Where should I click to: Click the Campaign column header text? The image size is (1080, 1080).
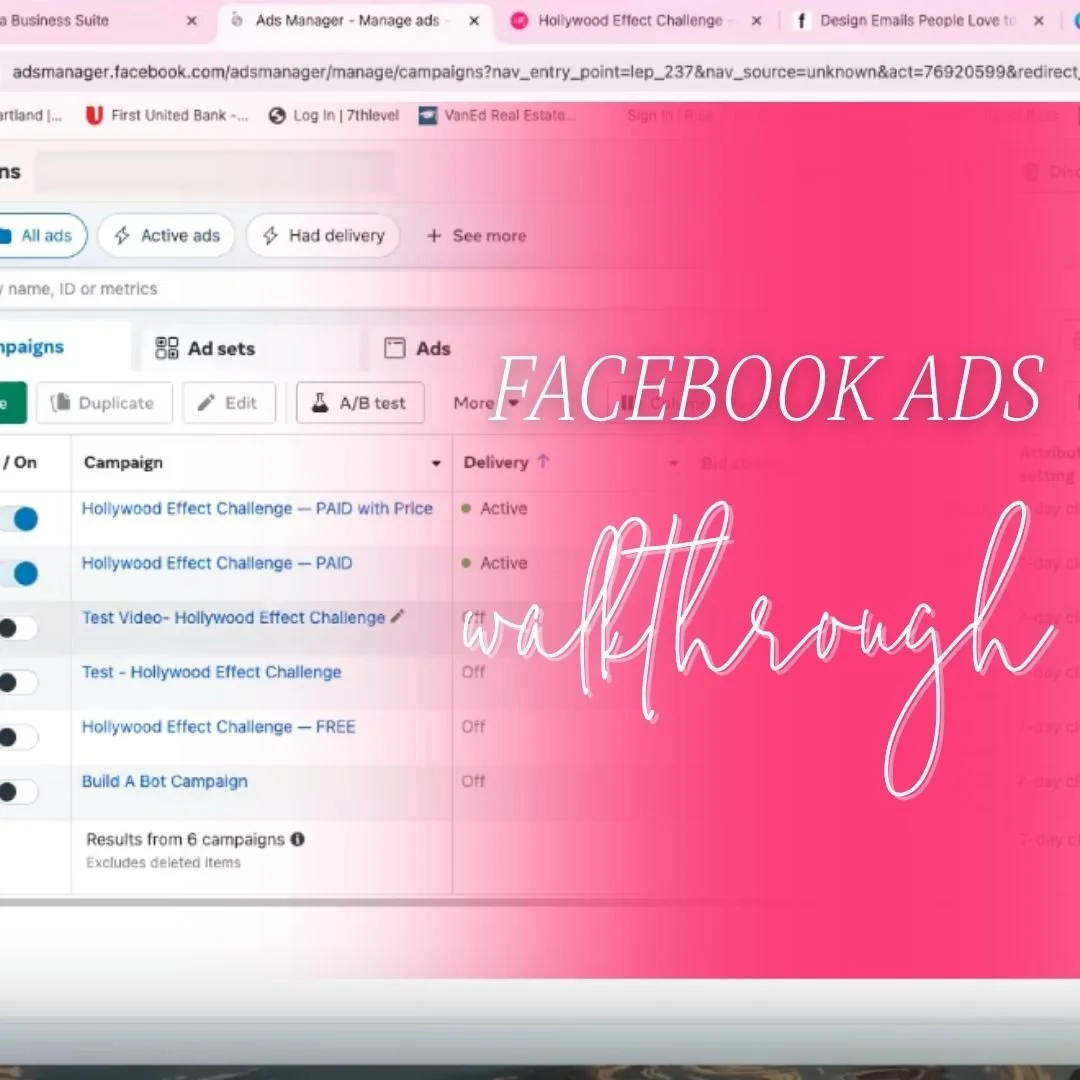(123, 463)
